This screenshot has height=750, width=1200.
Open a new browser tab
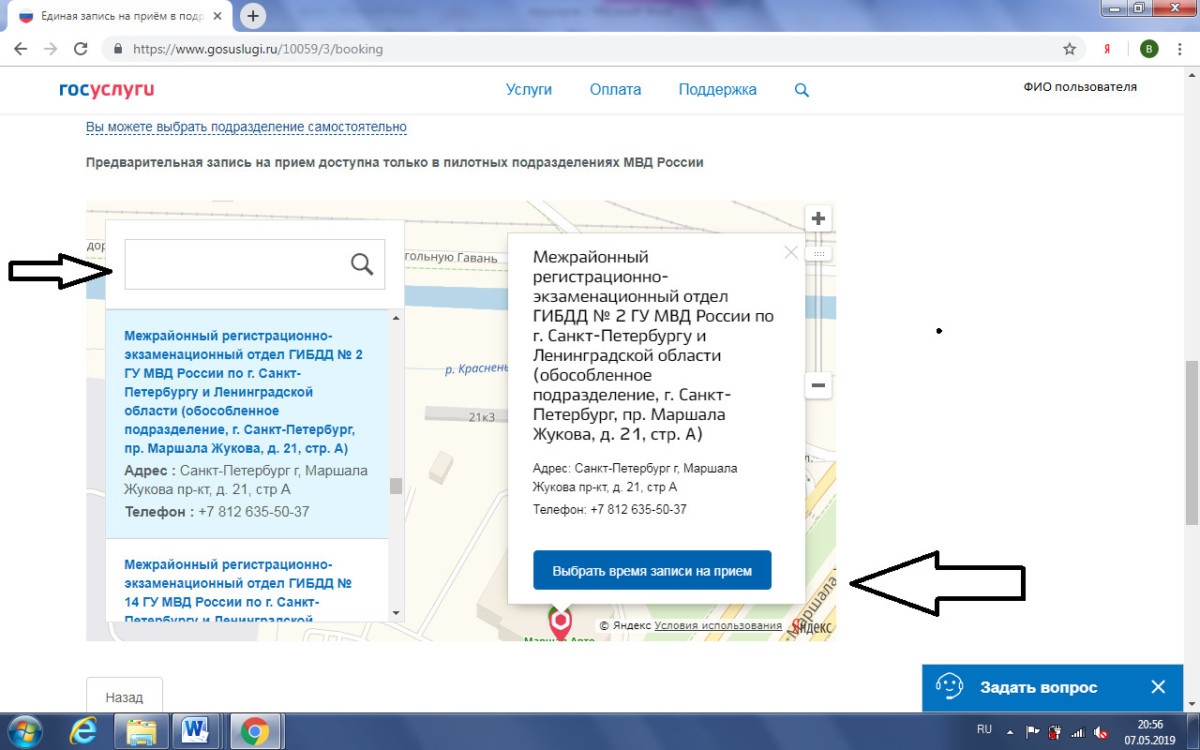click(254, 15)
